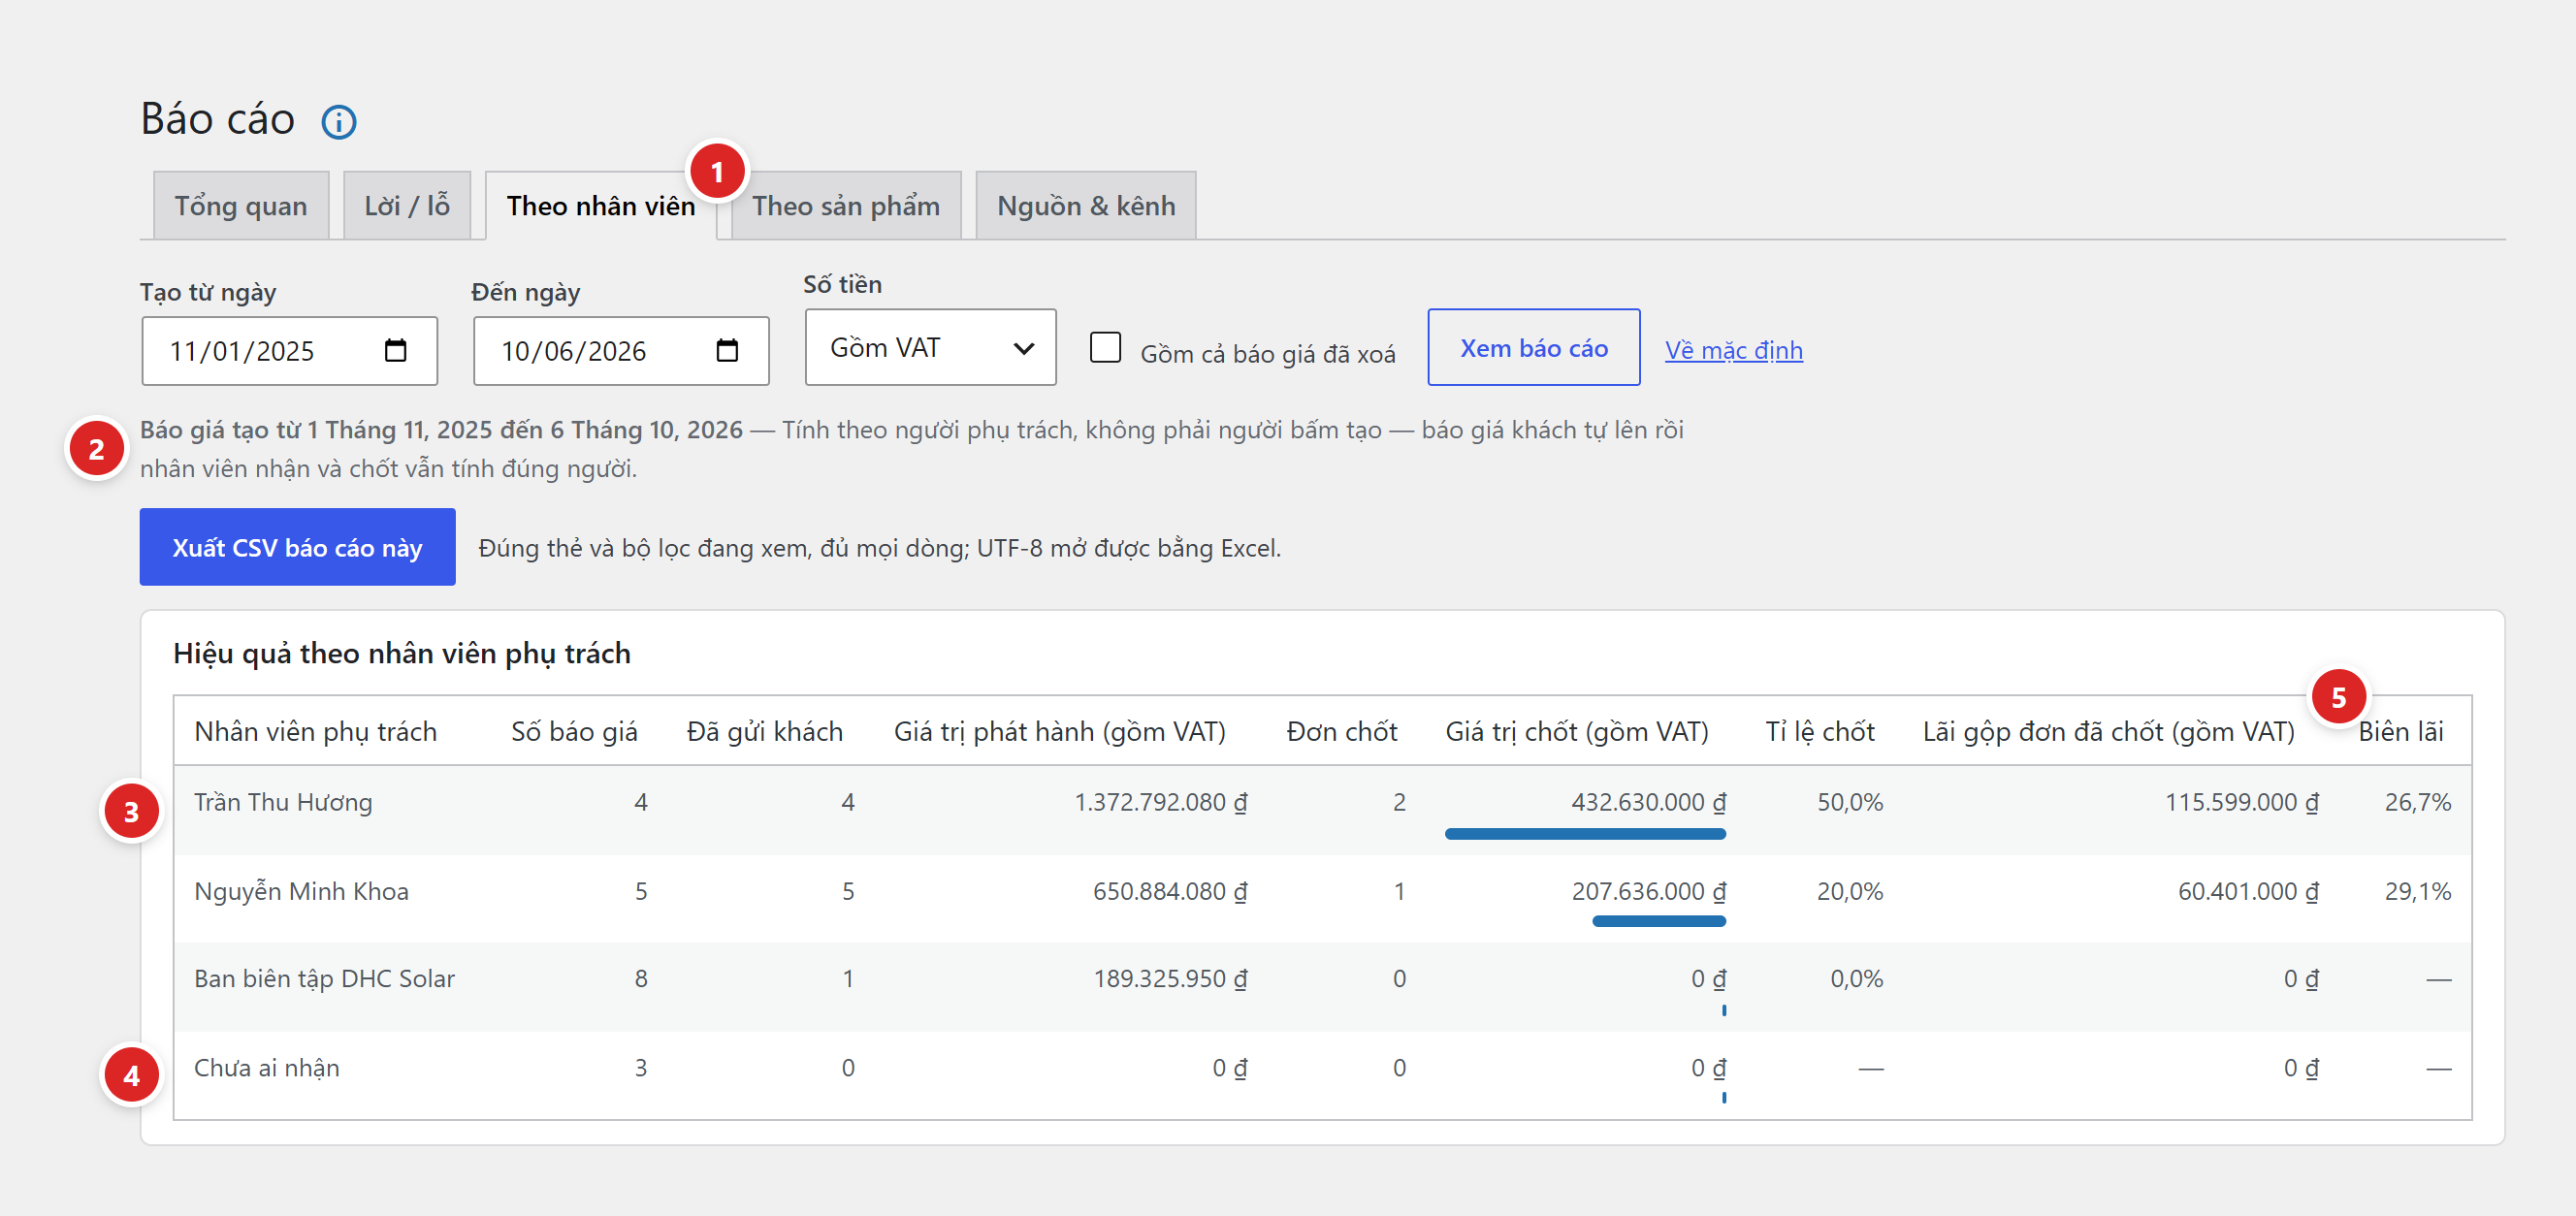This screenshot has width=2576, height=1216.
Task: Export with Xuất CSV báo cáo này
Action: pyautogui.click(x=297, y=547)
